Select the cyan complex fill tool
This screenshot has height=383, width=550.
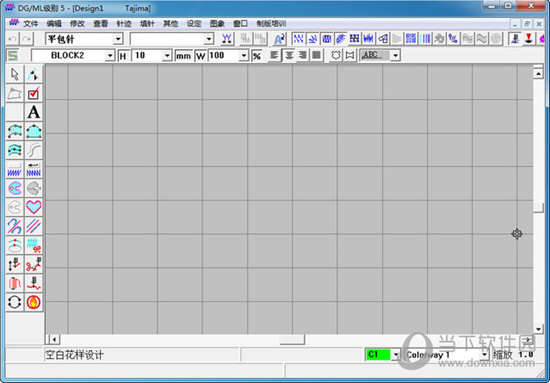coord(15,188)
